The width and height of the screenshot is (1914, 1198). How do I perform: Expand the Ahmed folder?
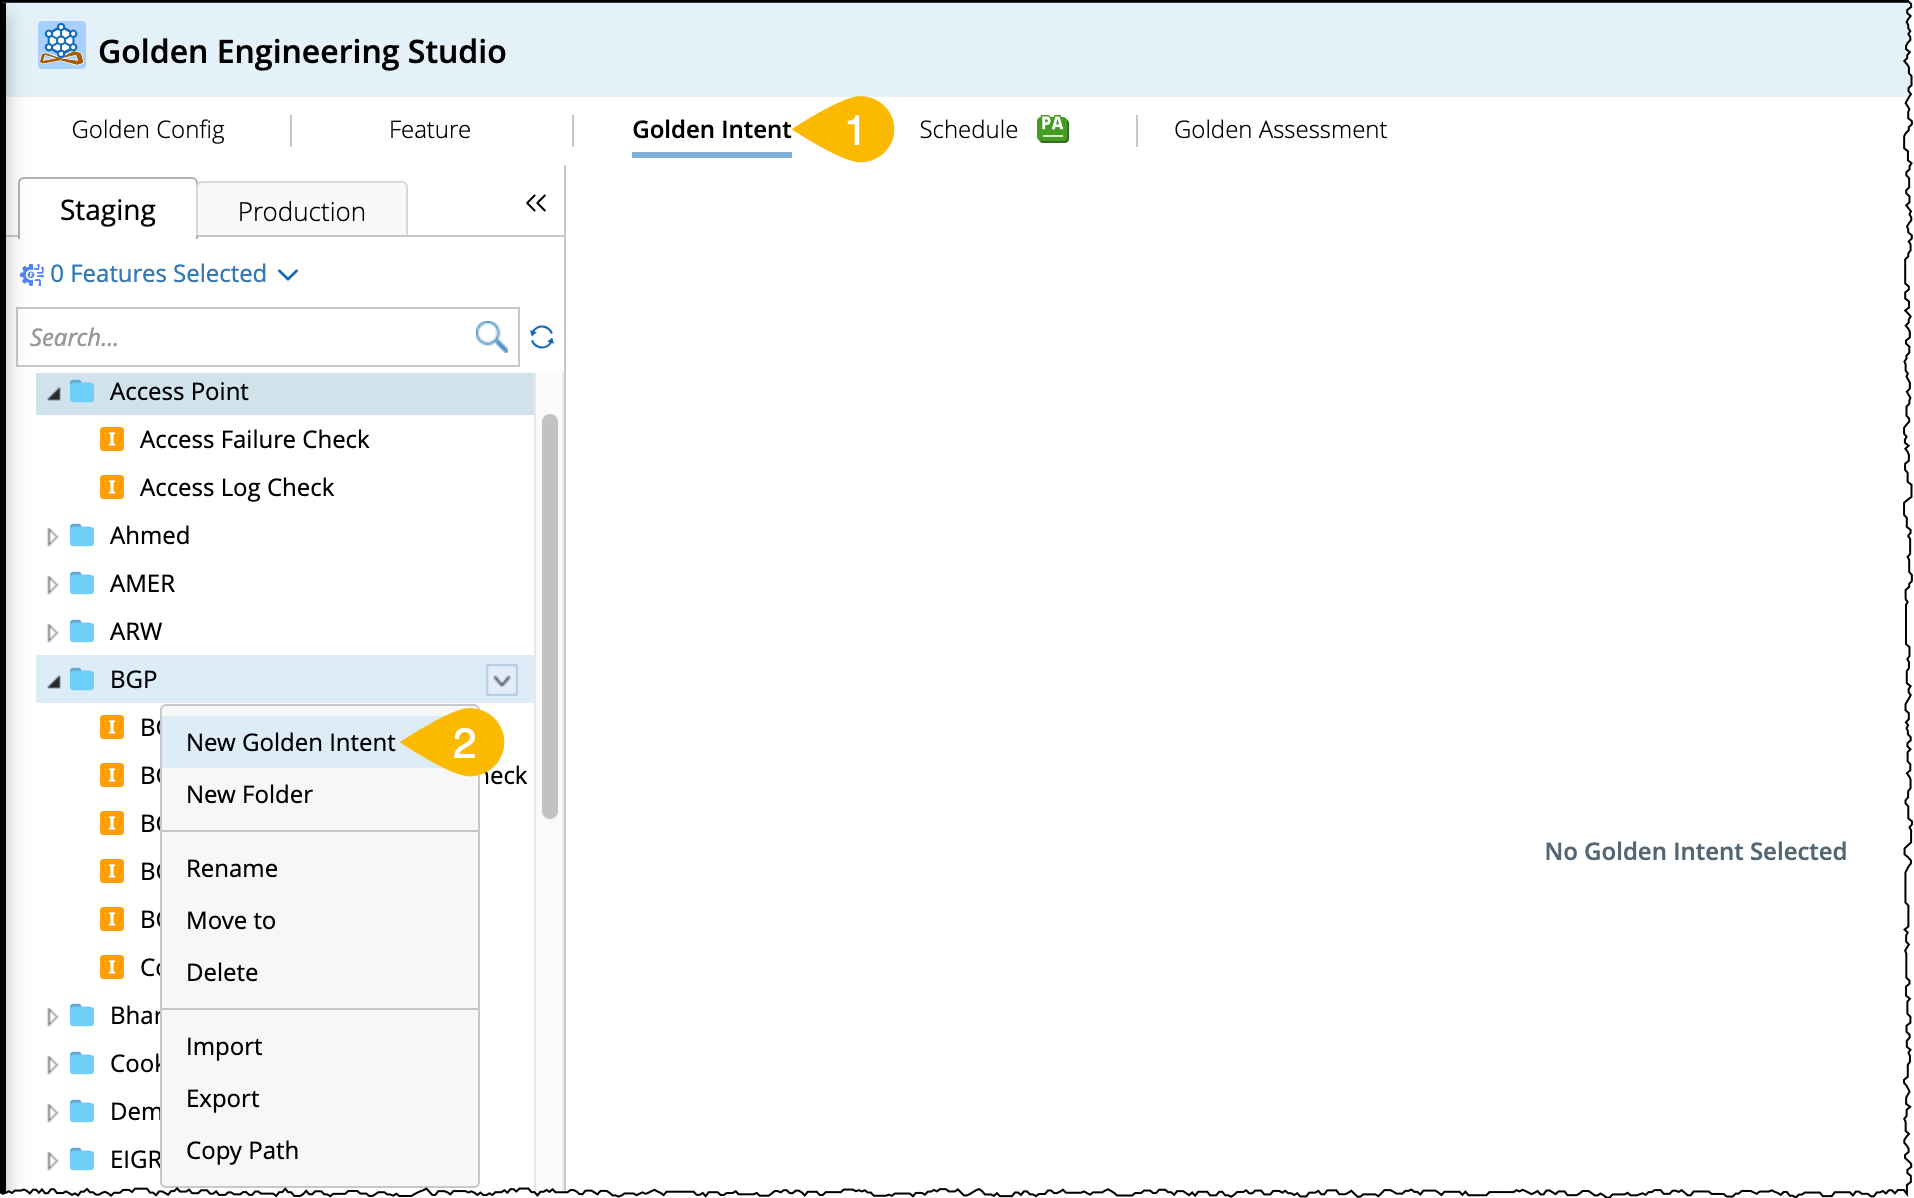[x=52, y=537]
